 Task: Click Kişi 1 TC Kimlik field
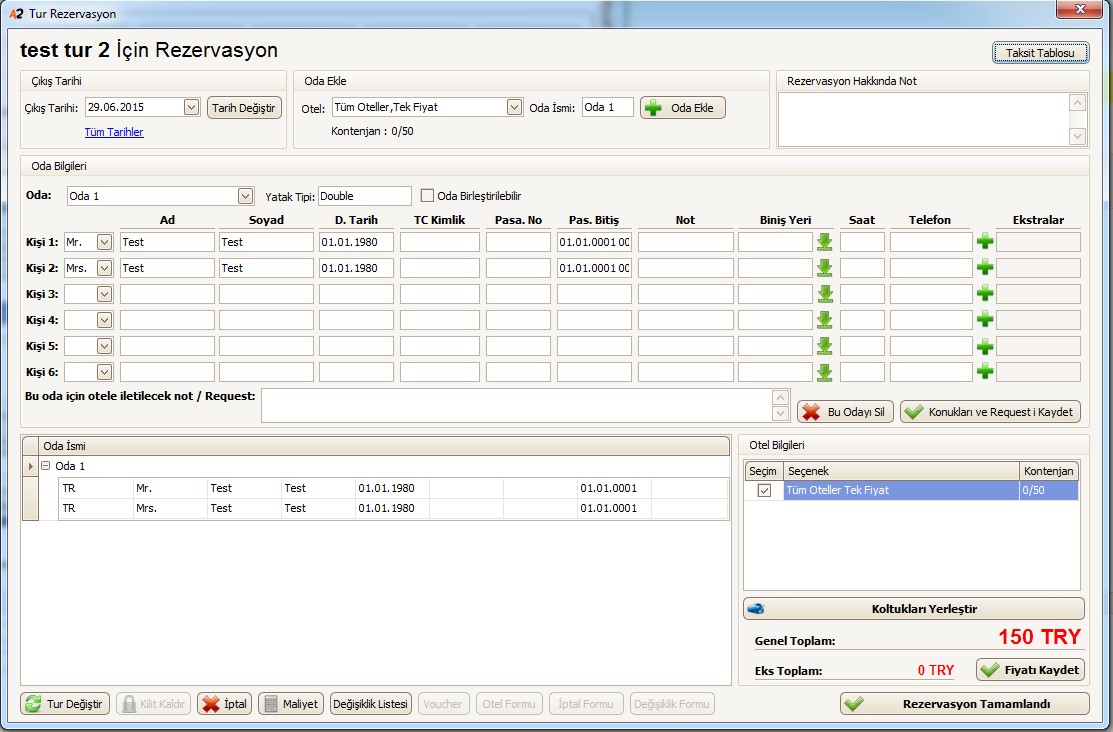[x=439, y=242]
